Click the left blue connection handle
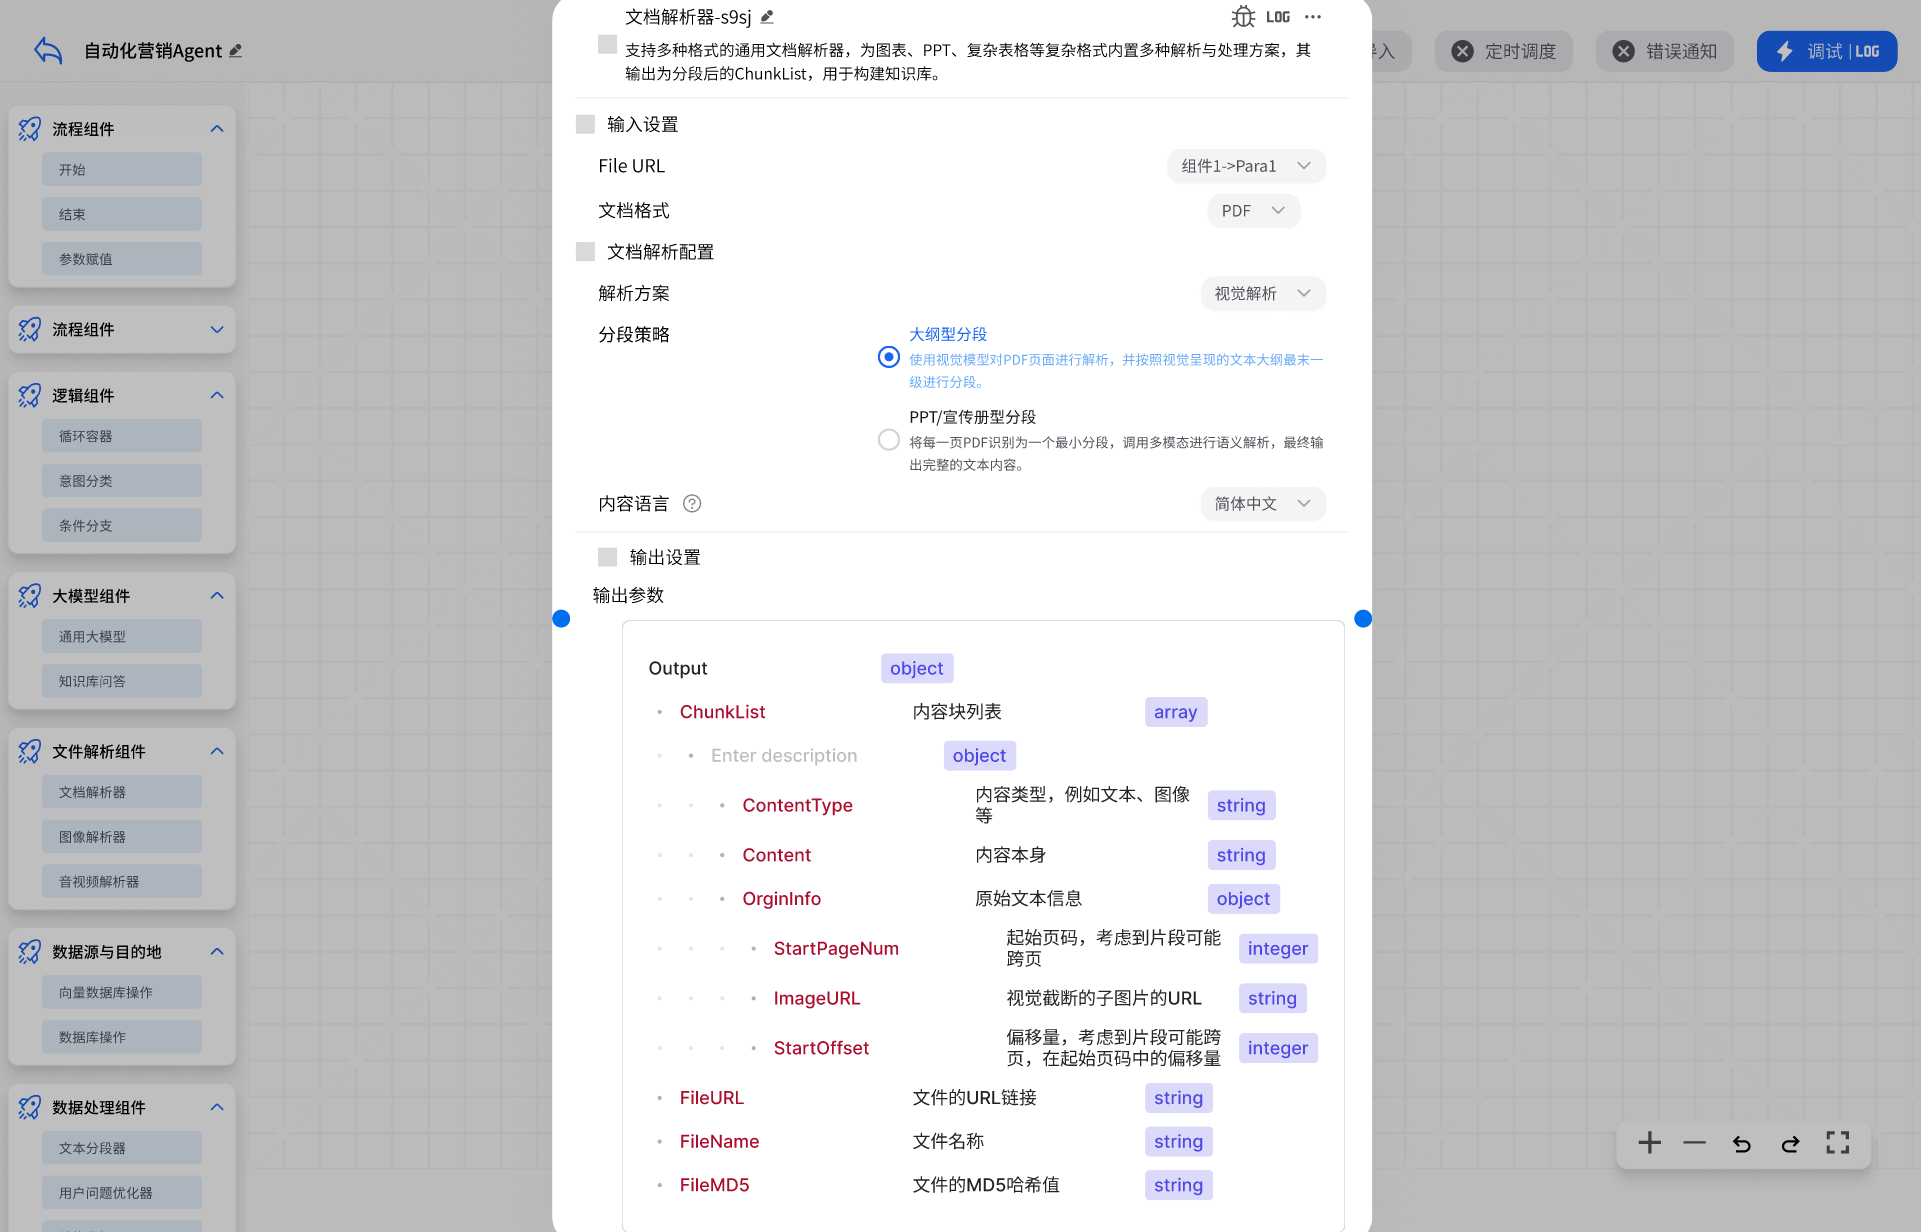This screenshot has height=1232, width=1921. (x=561, y=619)
